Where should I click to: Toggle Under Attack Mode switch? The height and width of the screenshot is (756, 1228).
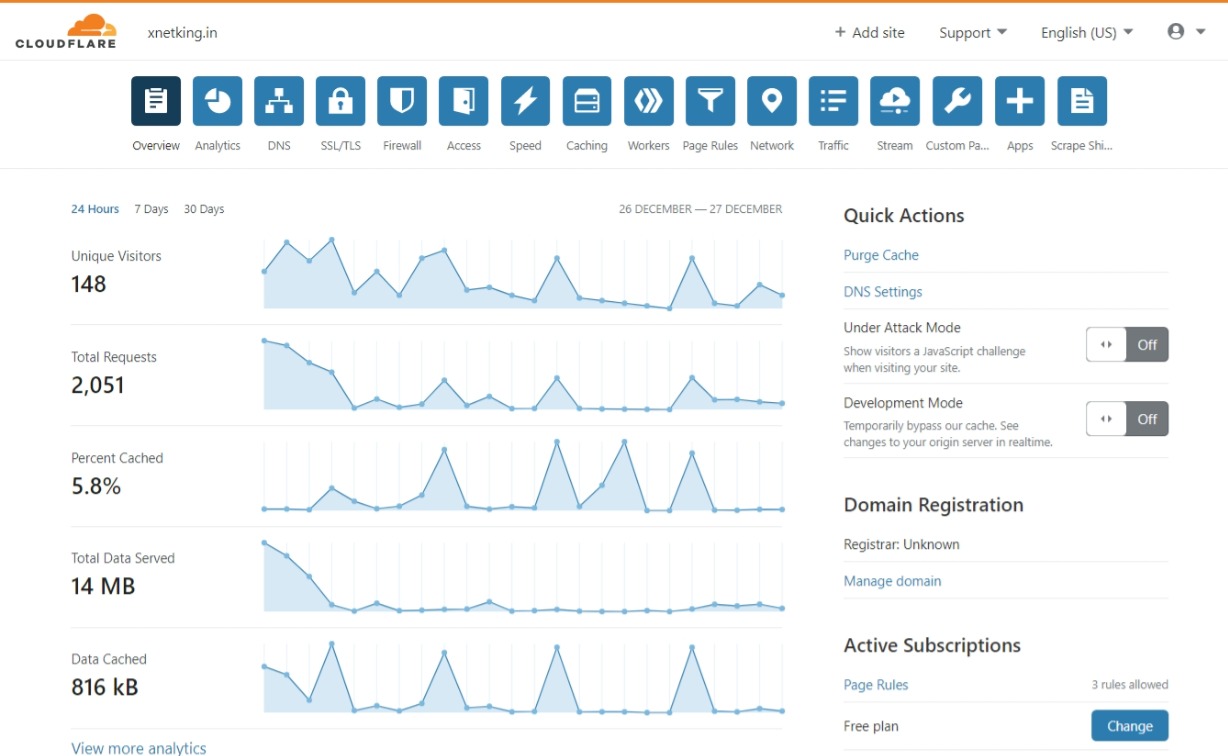coord(1127,344)
